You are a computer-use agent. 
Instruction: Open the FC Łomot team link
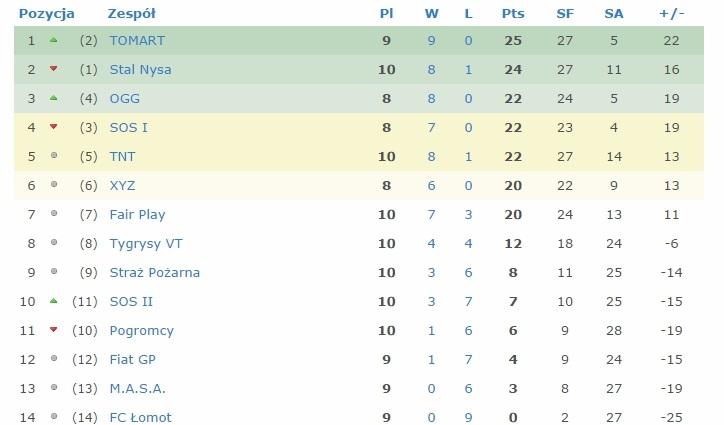pyautogui.click(x=140, y=418)
